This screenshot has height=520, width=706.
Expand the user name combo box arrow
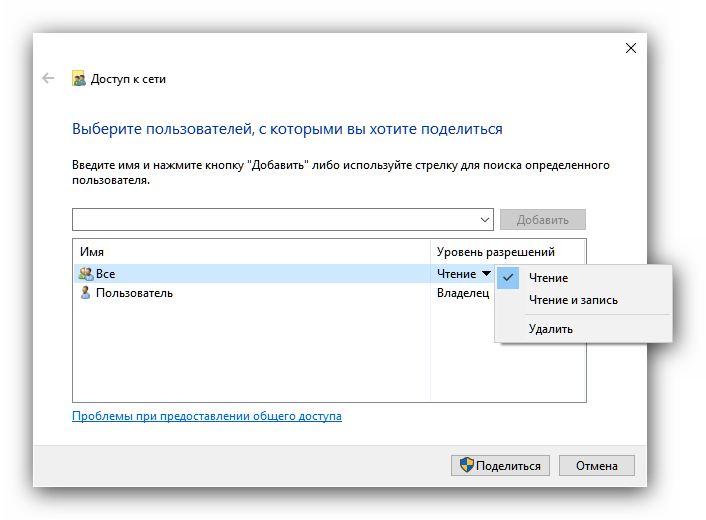[x=485, y=220]
